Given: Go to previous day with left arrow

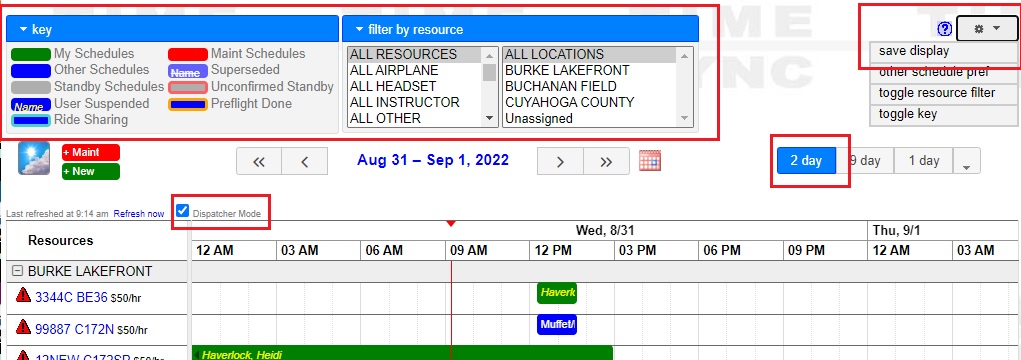Looking at the screenshot, I should (305, 161).
